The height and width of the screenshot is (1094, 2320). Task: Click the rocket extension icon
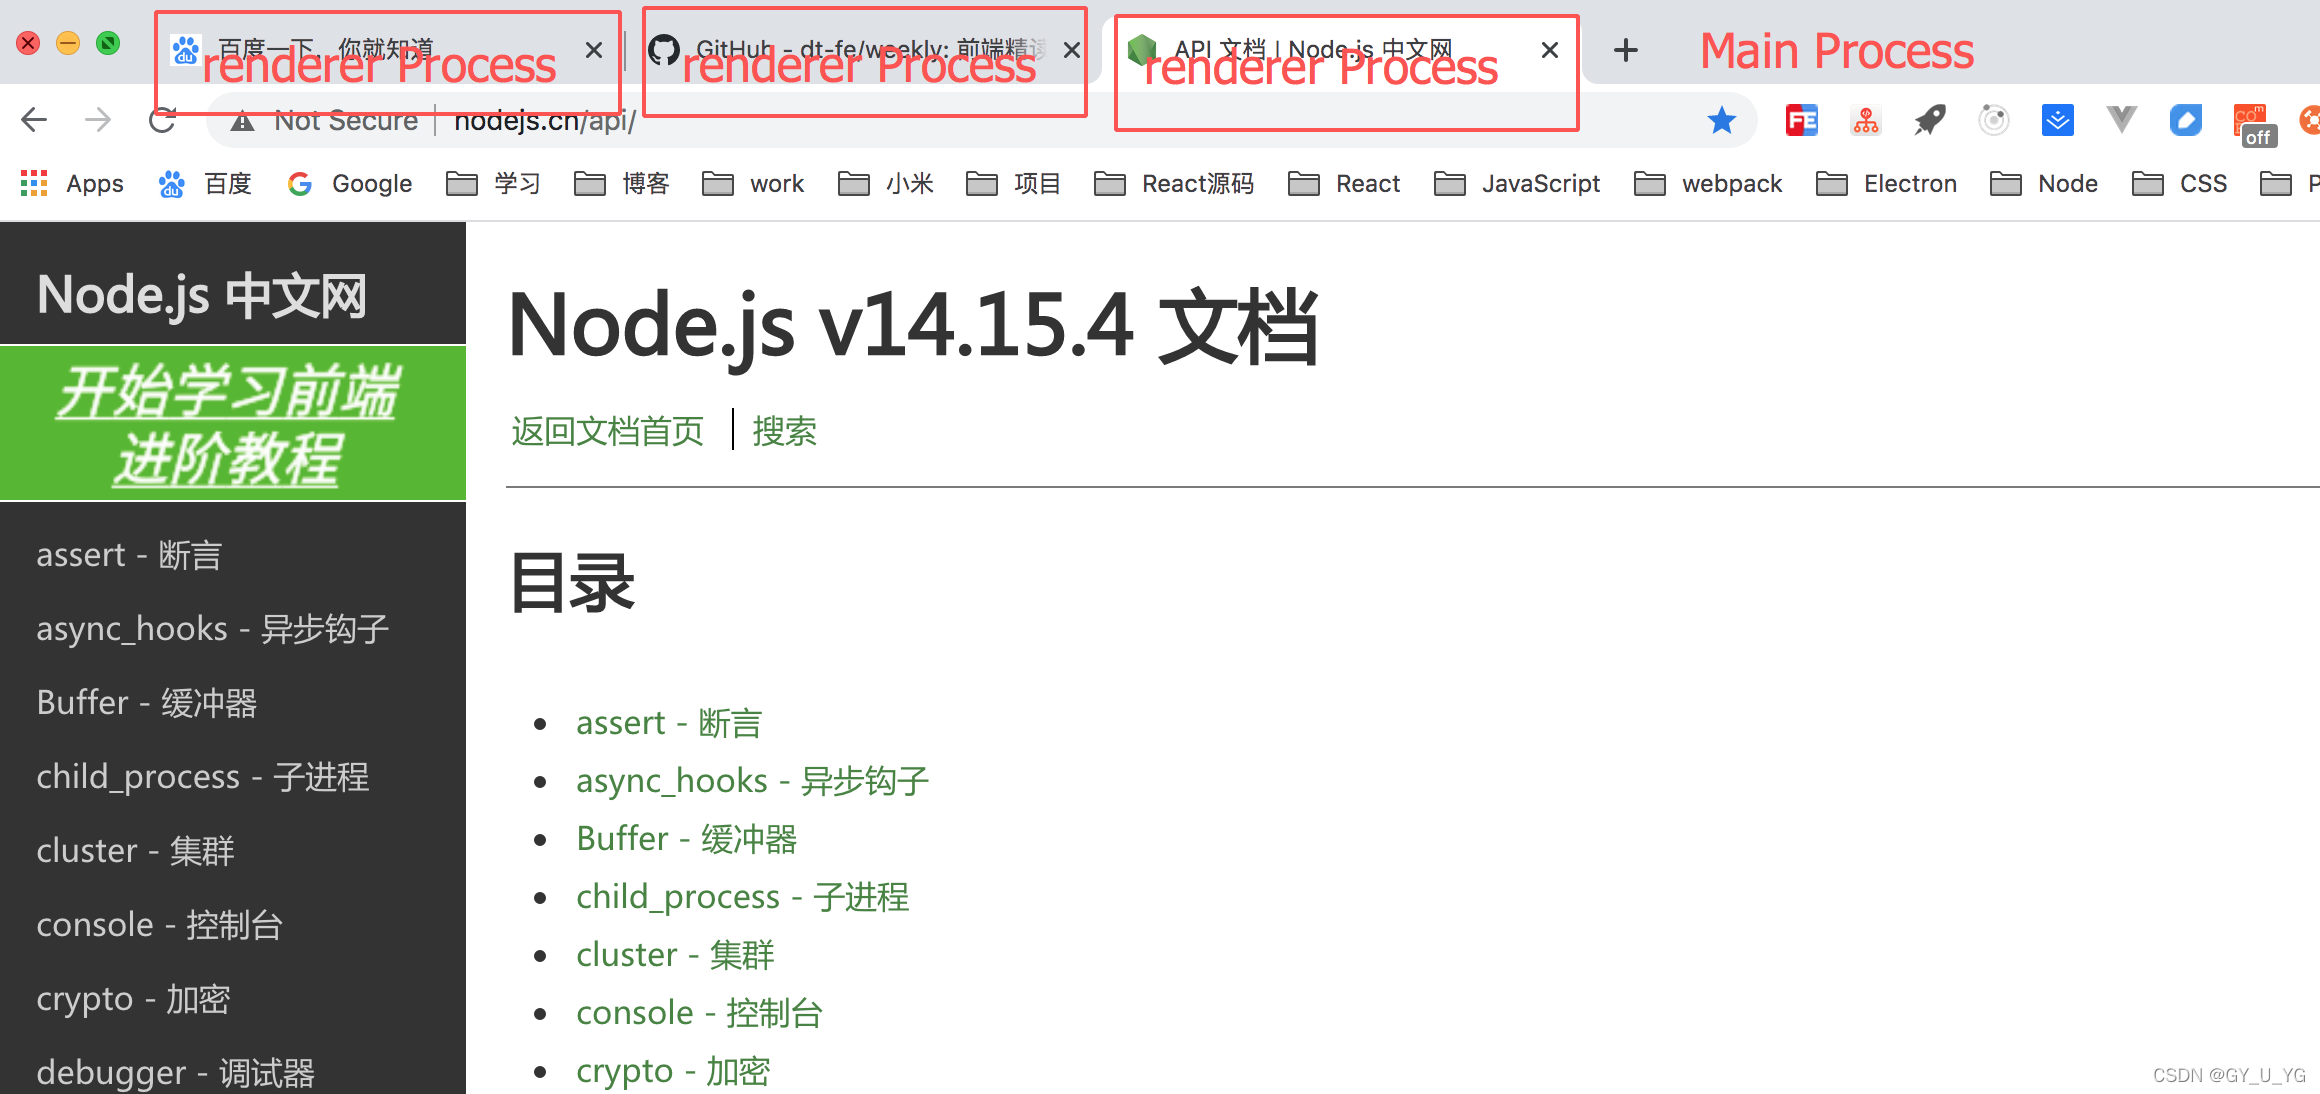pos(1929,121)
